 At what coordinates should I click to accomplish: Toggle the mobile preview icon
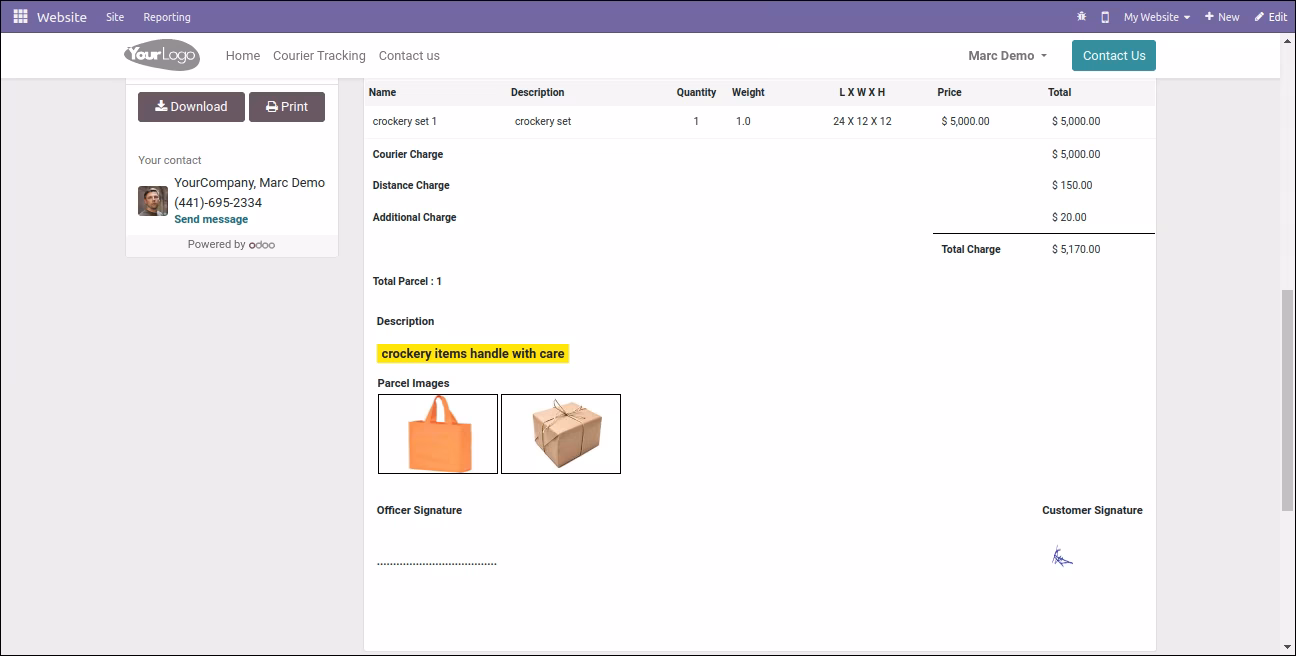coord(1105,17)
